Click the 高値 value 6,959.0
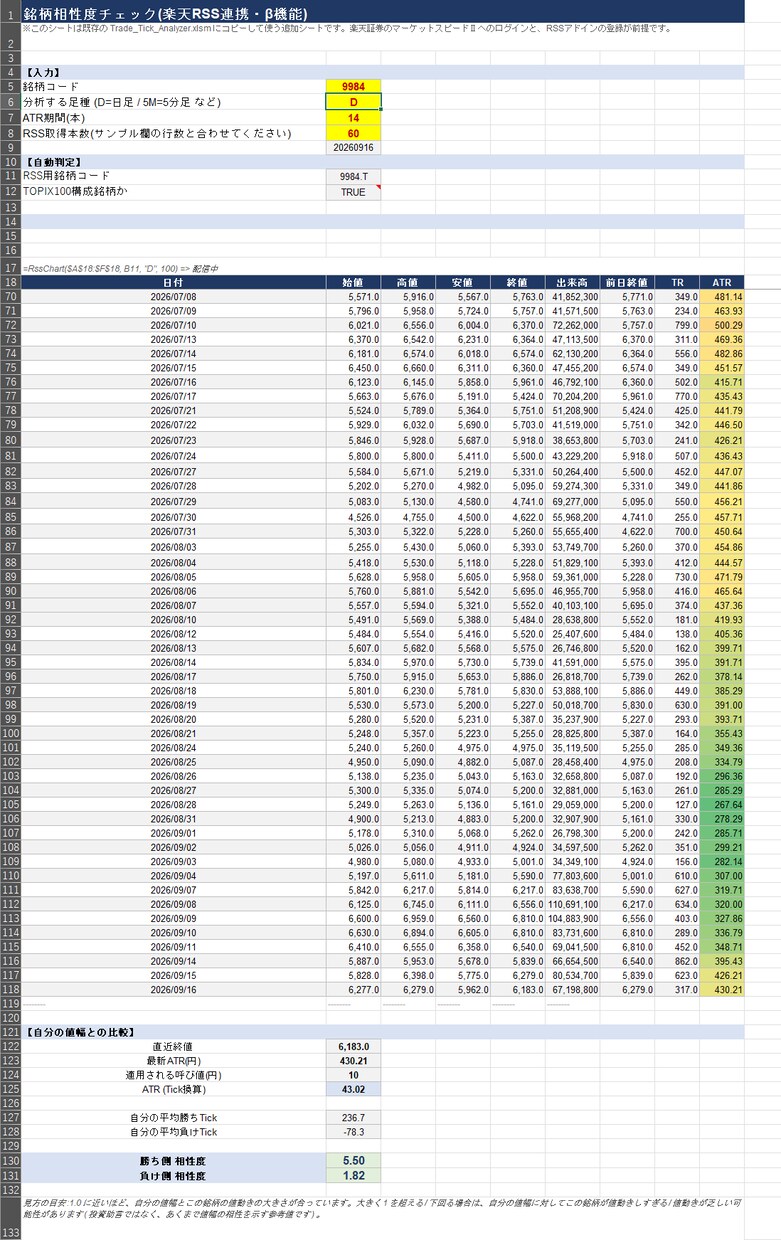Image resolution: width=781 pixels, height=1240 pixels. (x=408, y=919)
